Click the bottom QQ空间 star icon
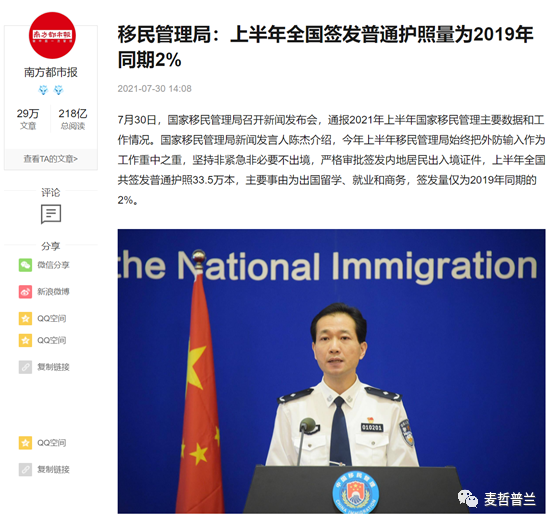 click(x=25, y=443)
